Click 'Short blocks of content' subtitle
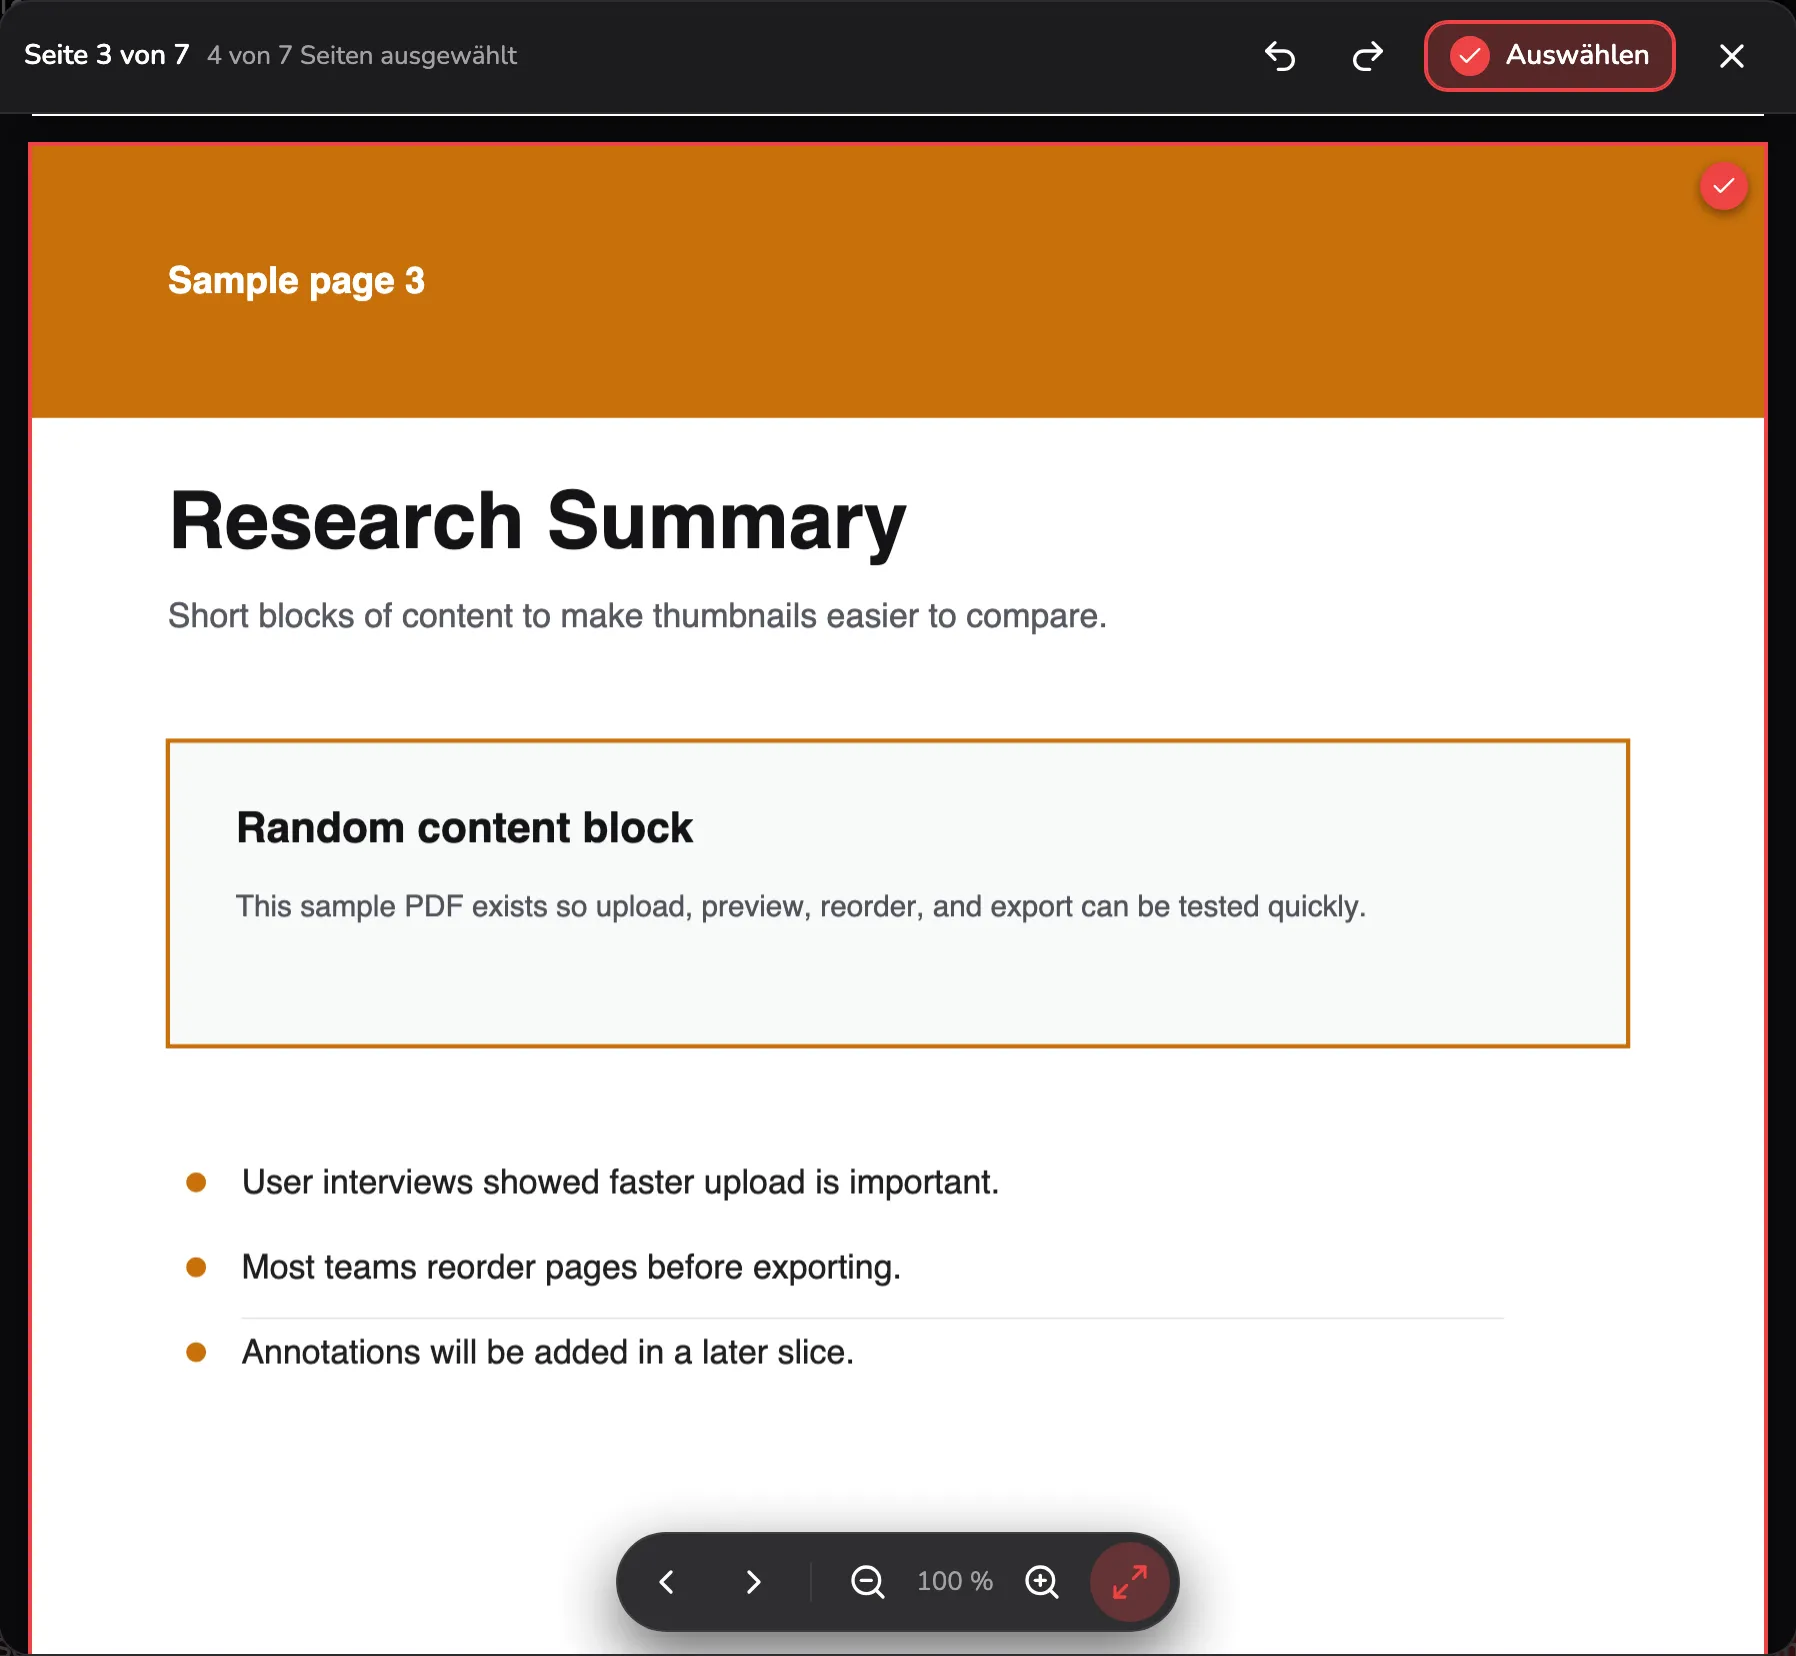1796x1656 pixels. coord(637,616)
